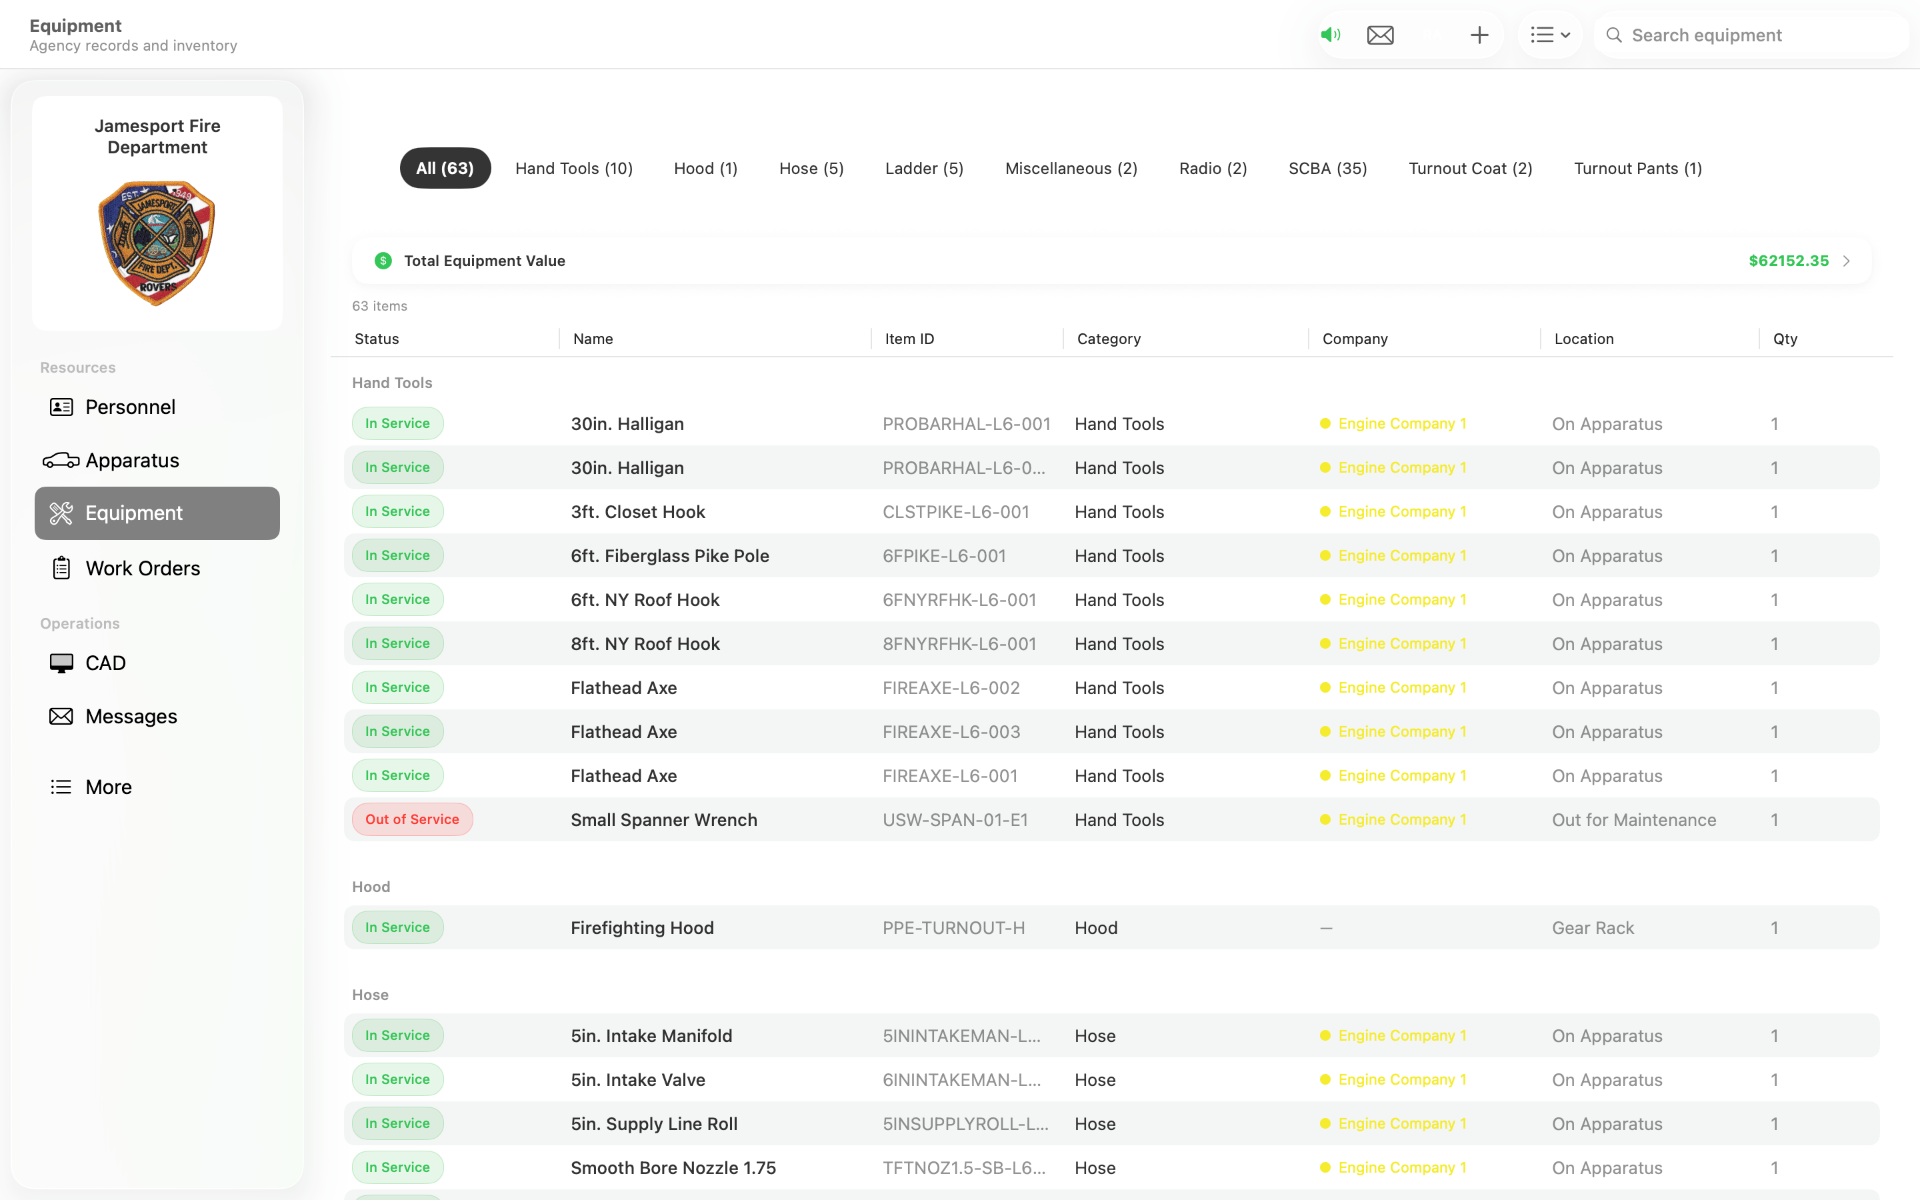
Task: Click the $62152.35 total value
Action: (x=1788, y=261)
